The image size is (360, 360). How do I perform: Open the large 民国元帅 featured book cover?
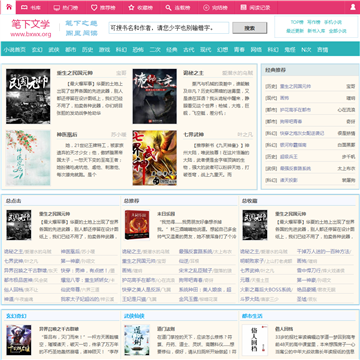(x=28, y=96)
